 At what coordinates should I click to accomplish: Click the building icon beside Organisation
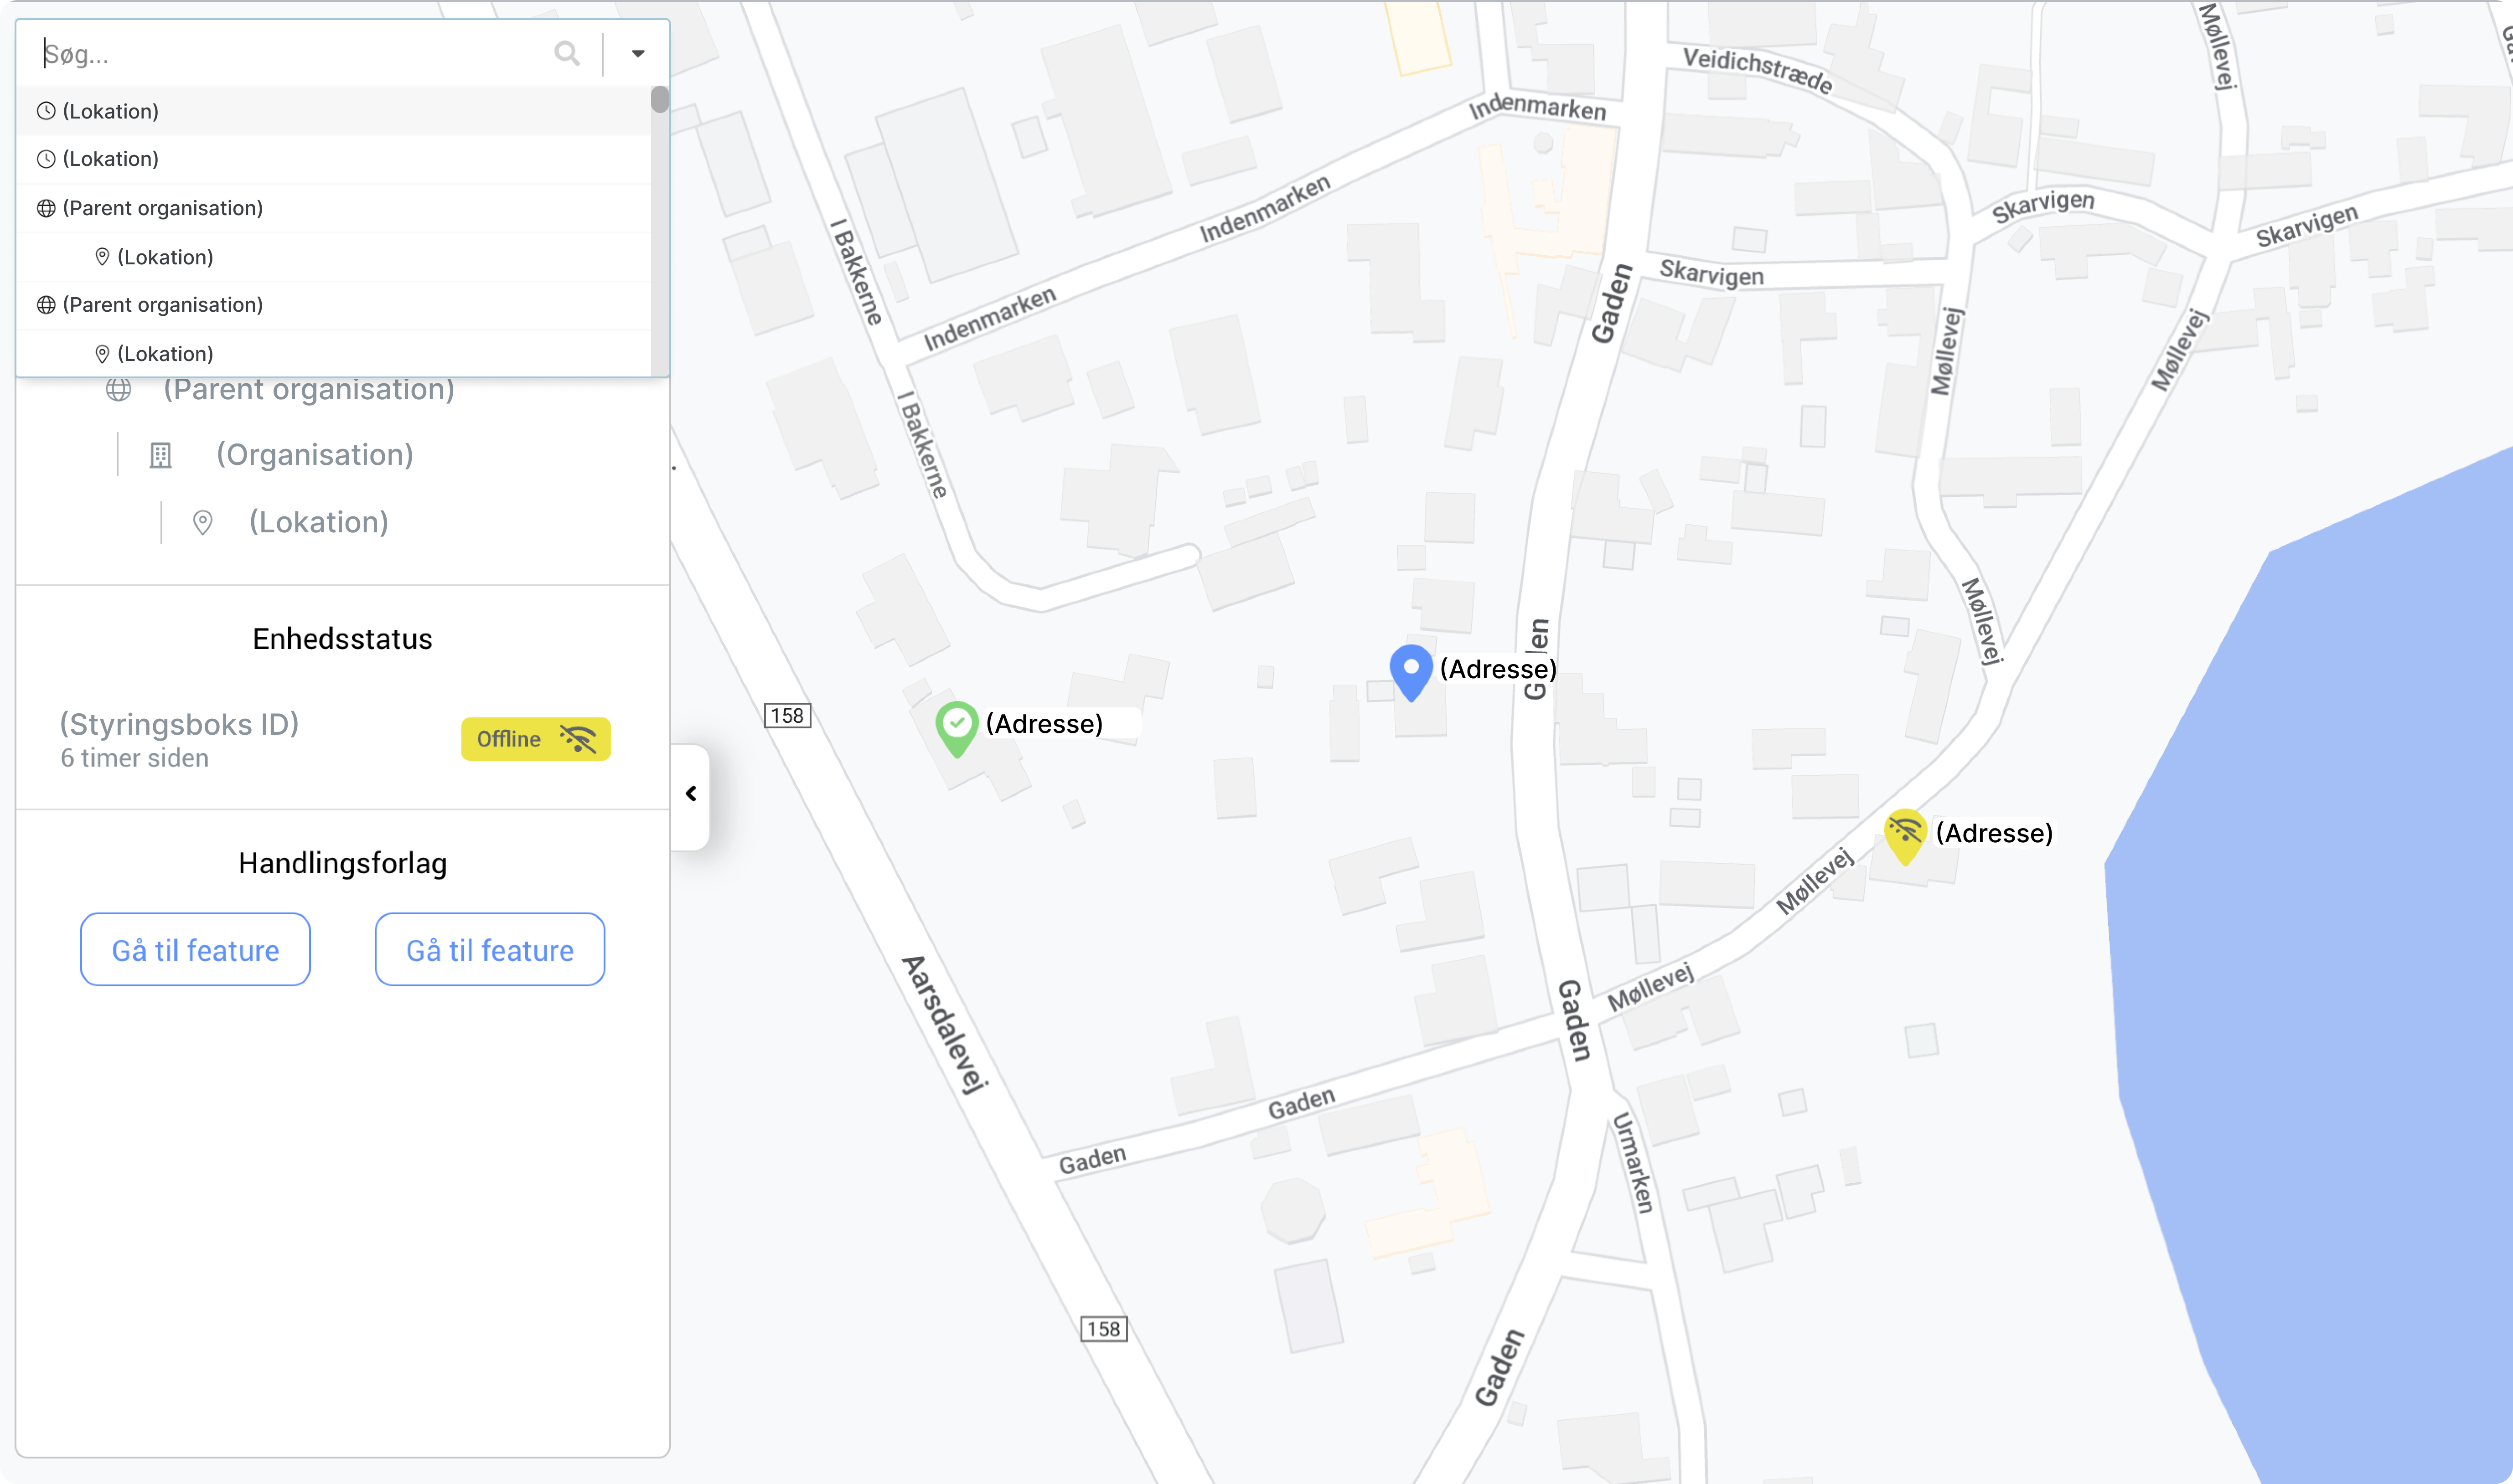pyautogui.click(x=161, y=456)
